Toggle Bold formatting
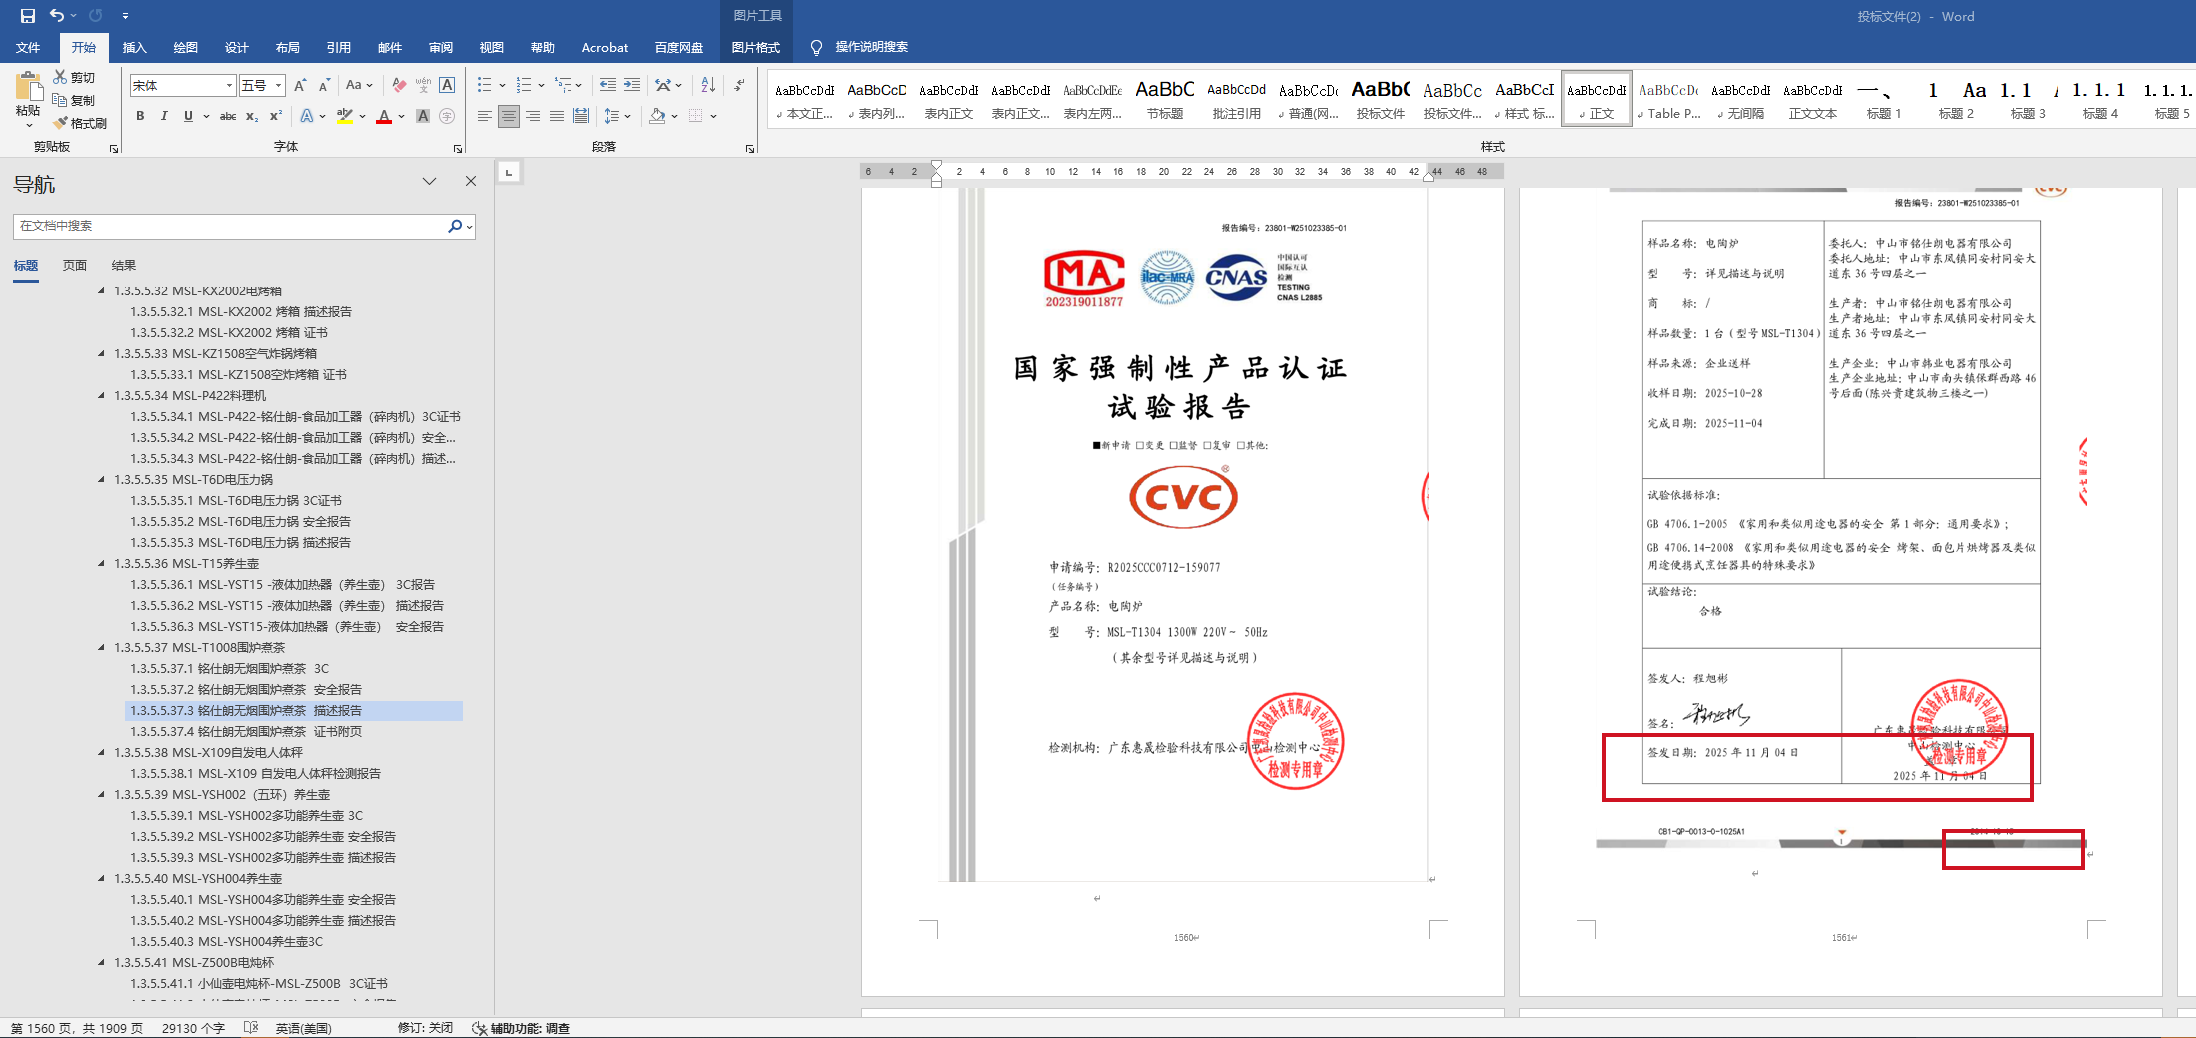The height and width of the screenshot is (1038, 2196). tap(140, 116)
